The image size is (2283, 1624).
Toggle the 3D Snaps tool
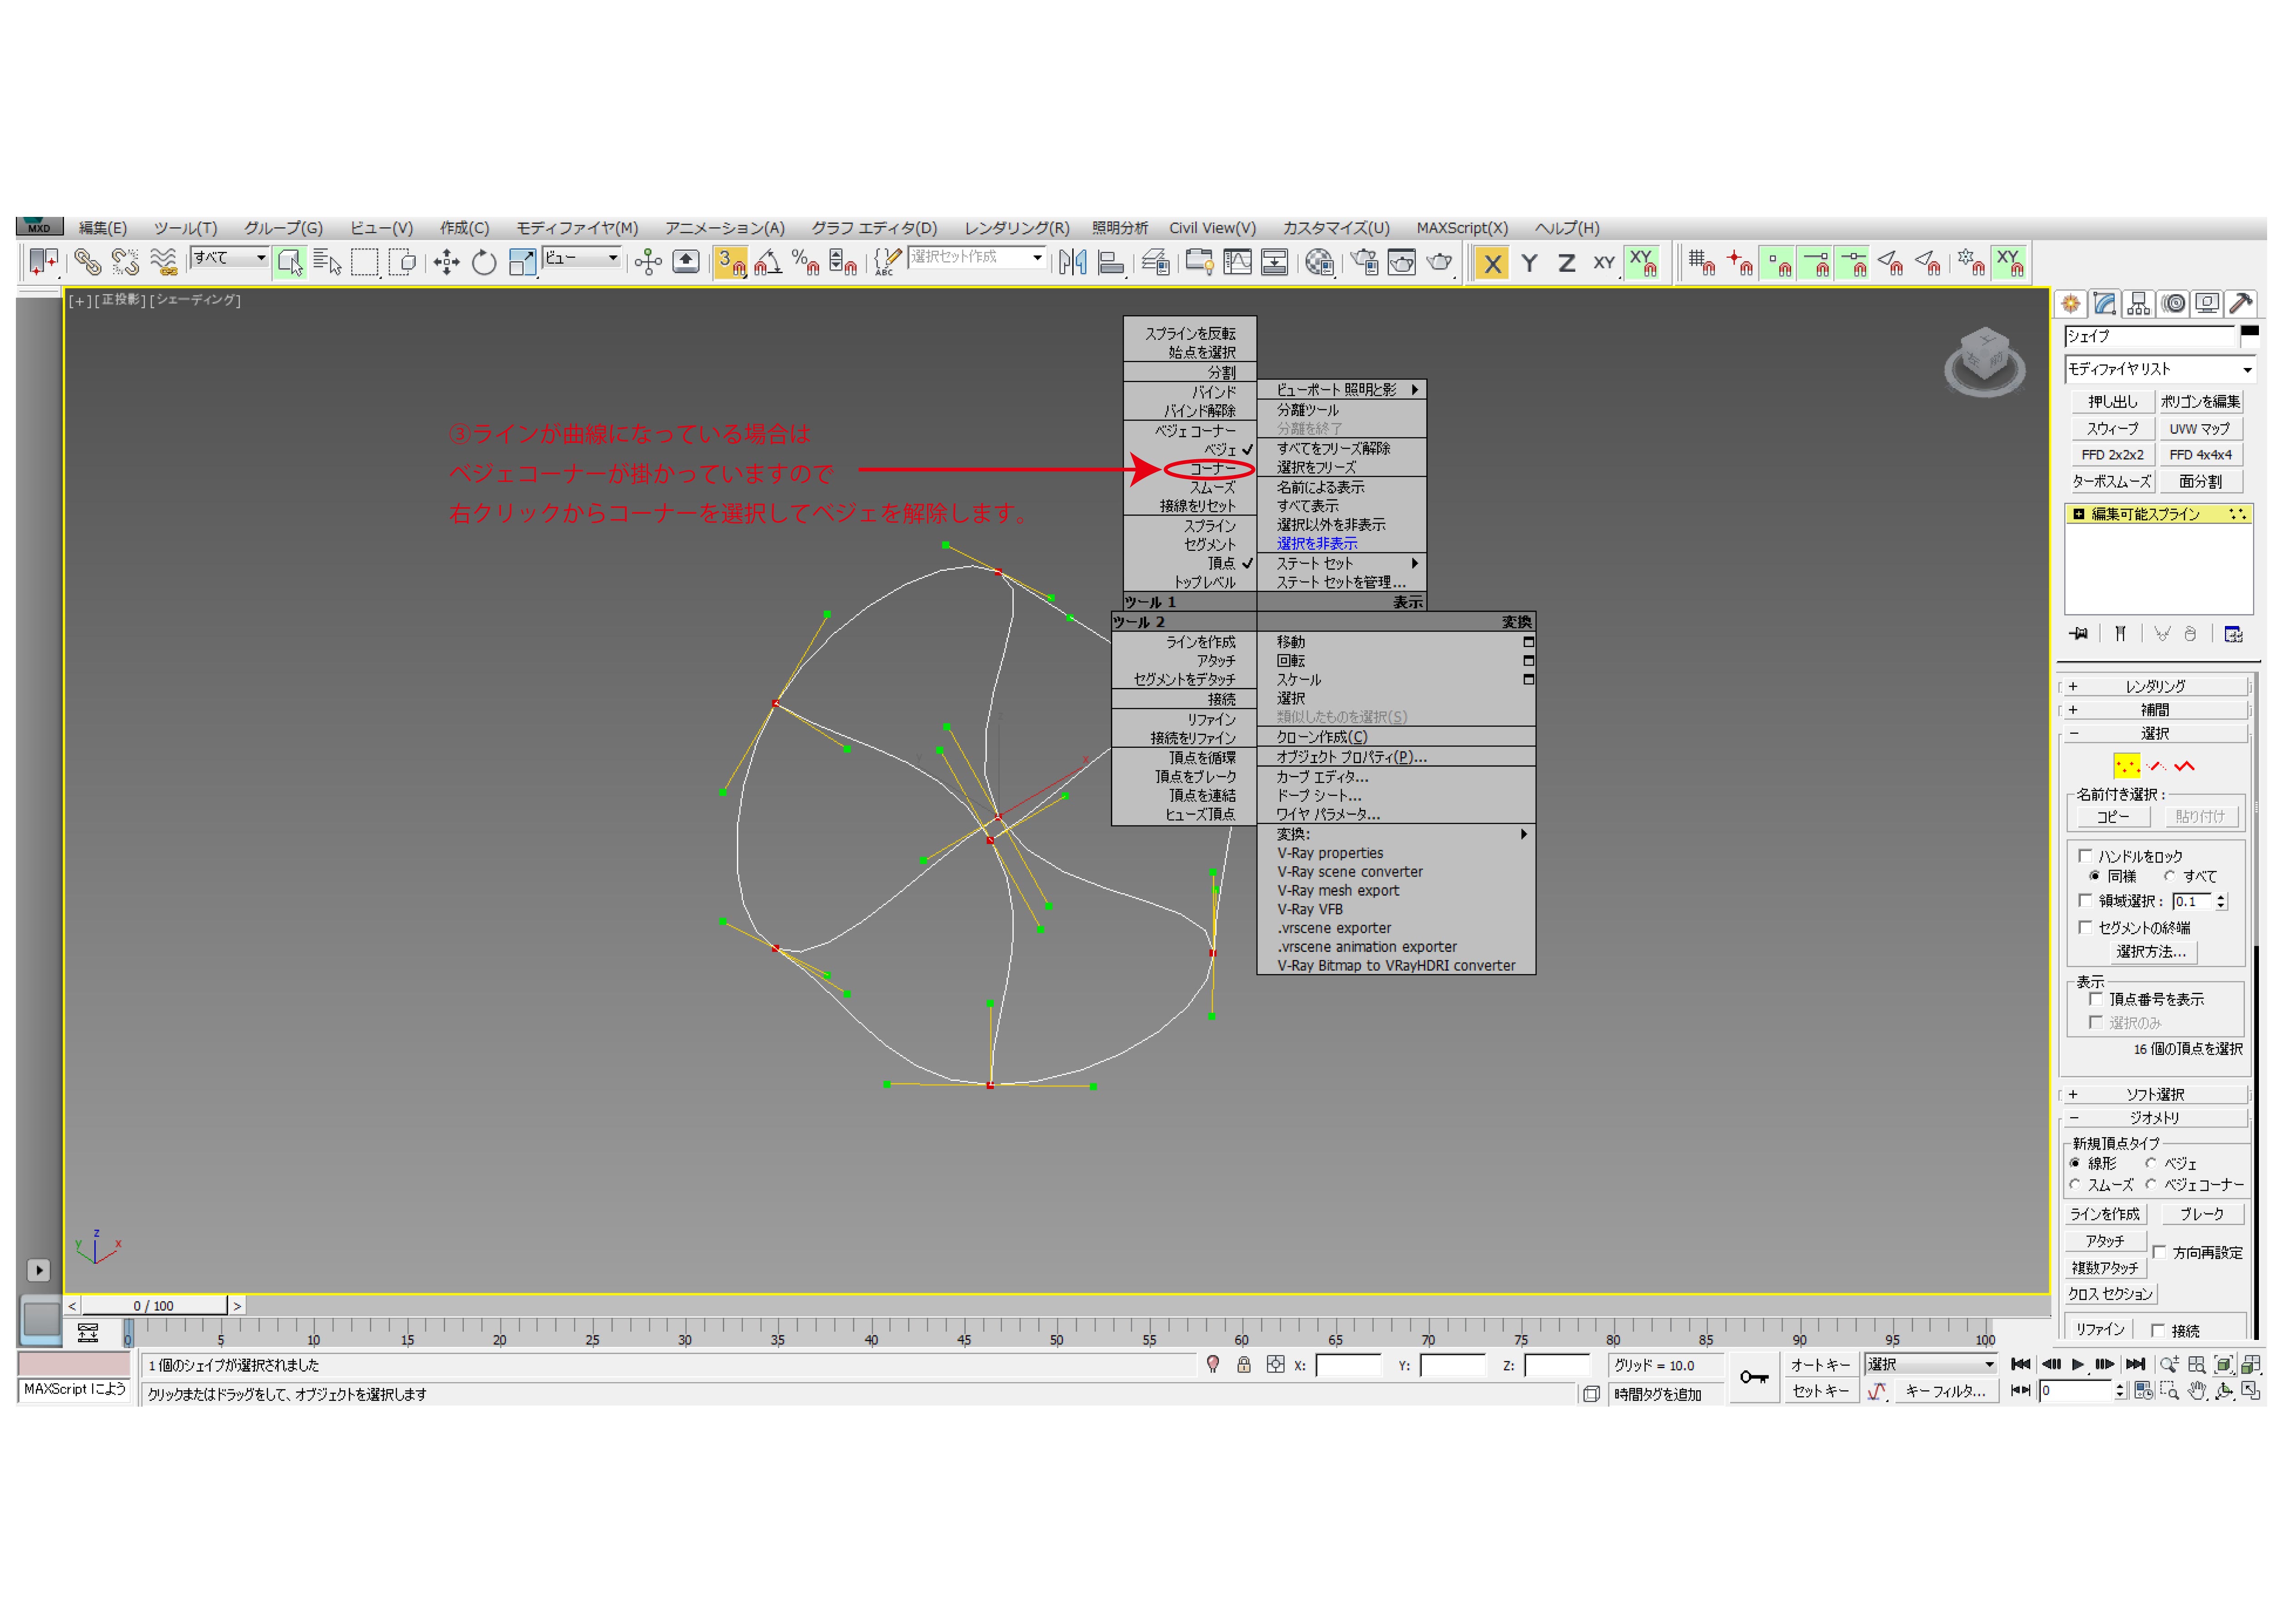(x=731, y=263)
